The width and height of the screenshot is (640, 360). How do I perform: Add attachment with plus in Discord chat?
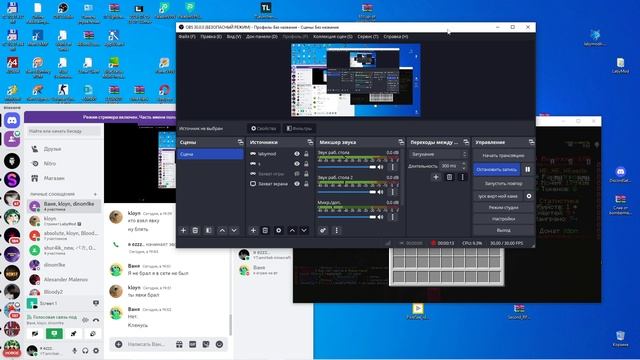click(x=118, y=344)
